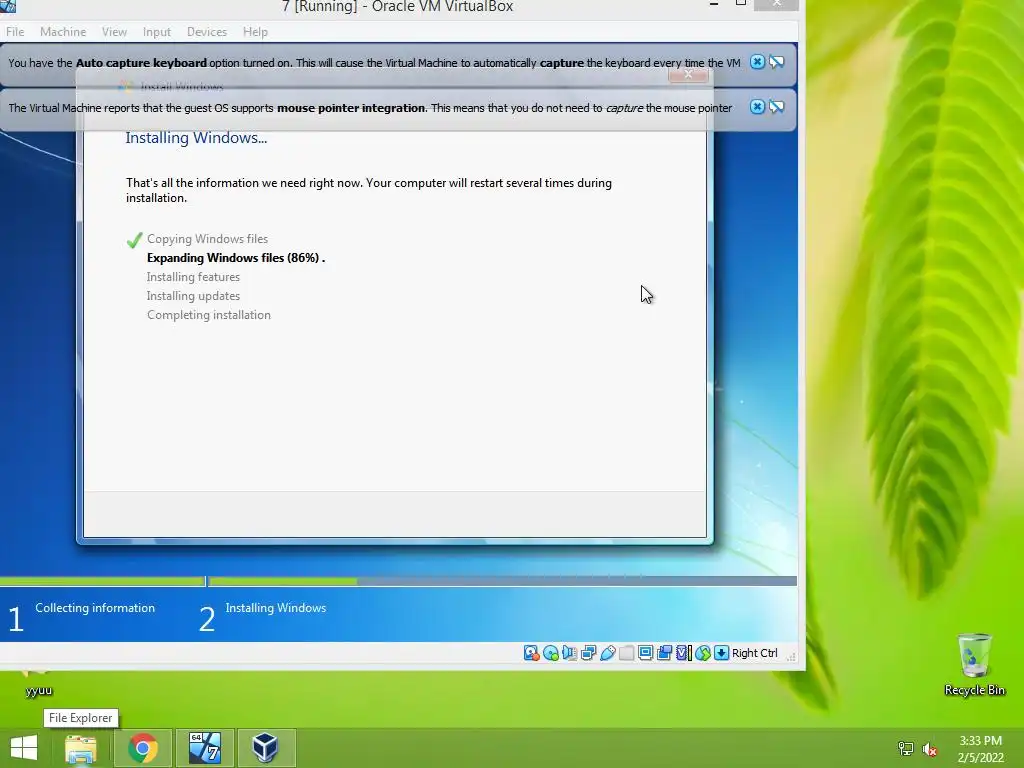Click the 'Completing installation' step text
This screenshot has width=1024, height=768.
(208, 315)
